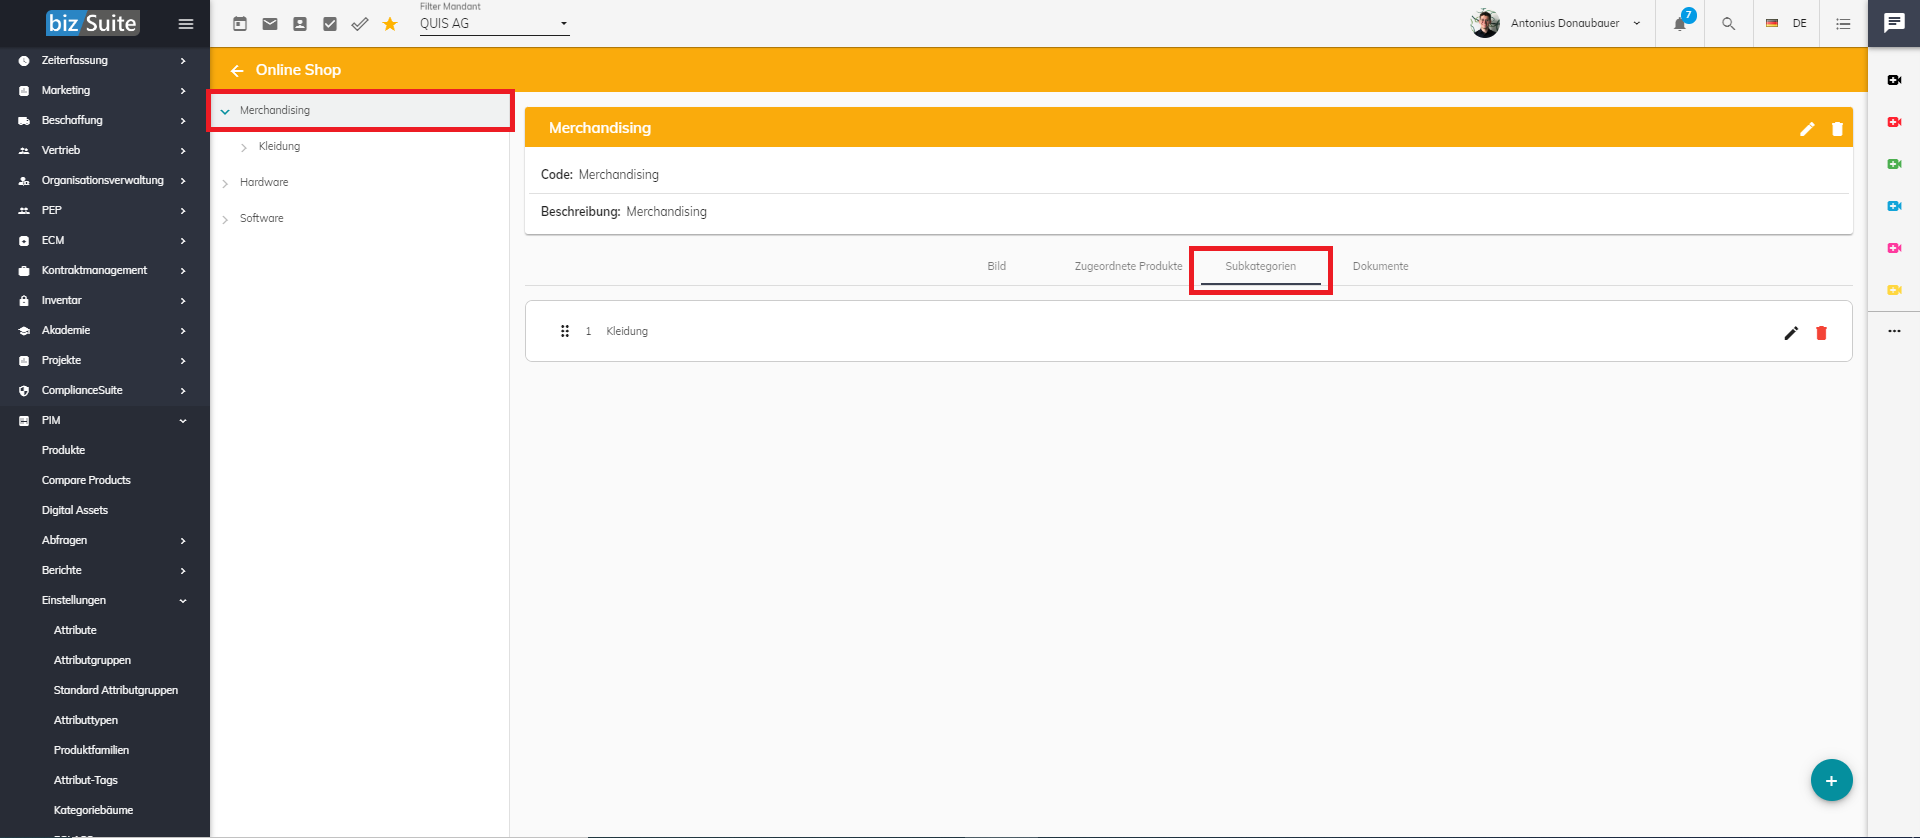Switch to Zugeordnete Produkte tab
The width and height of the screenshot is (1920, 838).
(x=1128, y=266)
